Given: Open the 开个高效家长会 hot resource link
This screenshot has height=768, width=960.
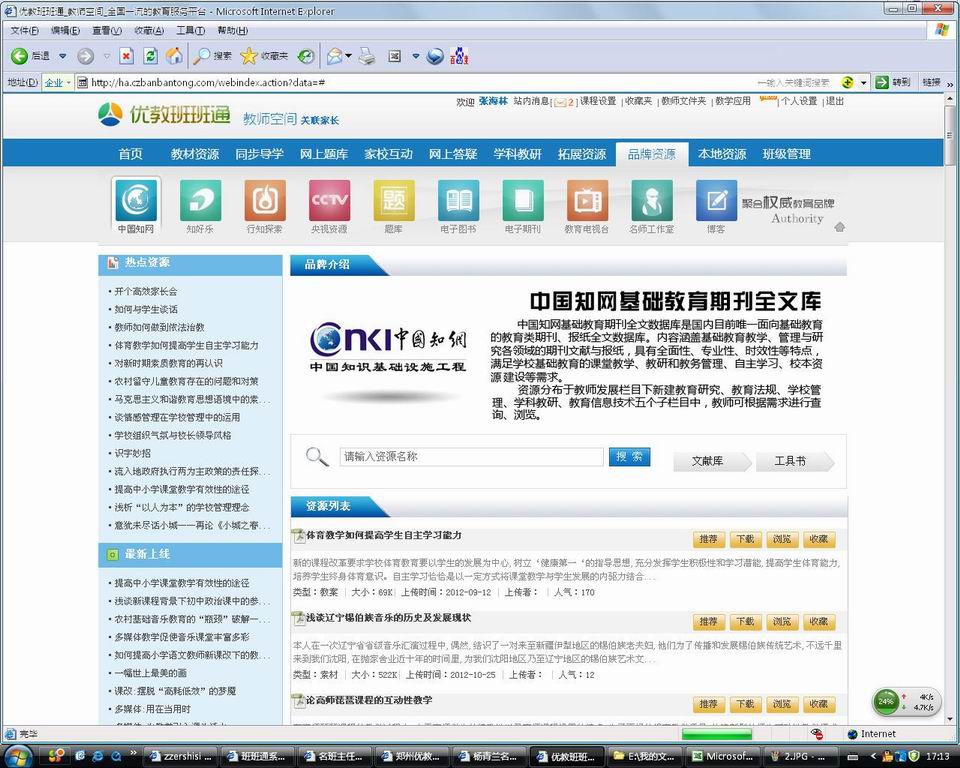Looking at the screenshot, I should pyautogui.click(x=146, y=291).
